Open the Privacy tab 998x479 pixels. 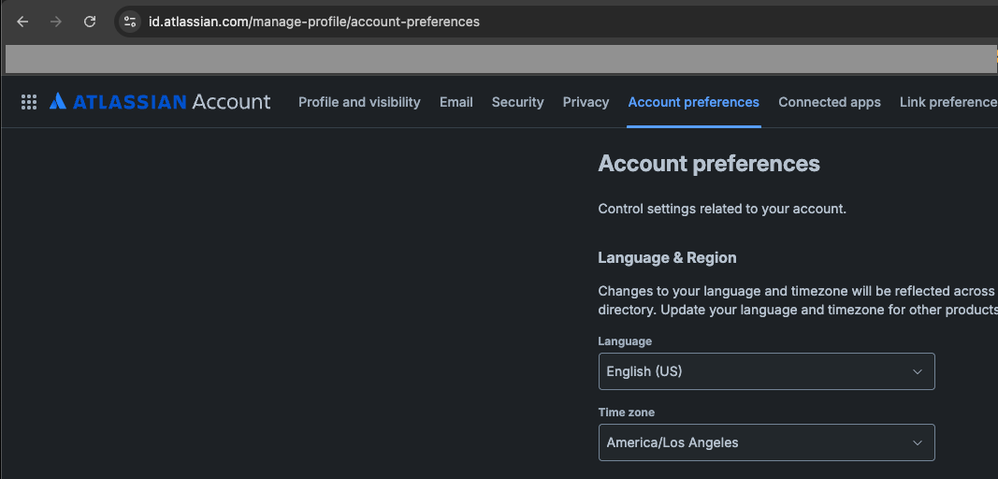[x=586, y=102]
